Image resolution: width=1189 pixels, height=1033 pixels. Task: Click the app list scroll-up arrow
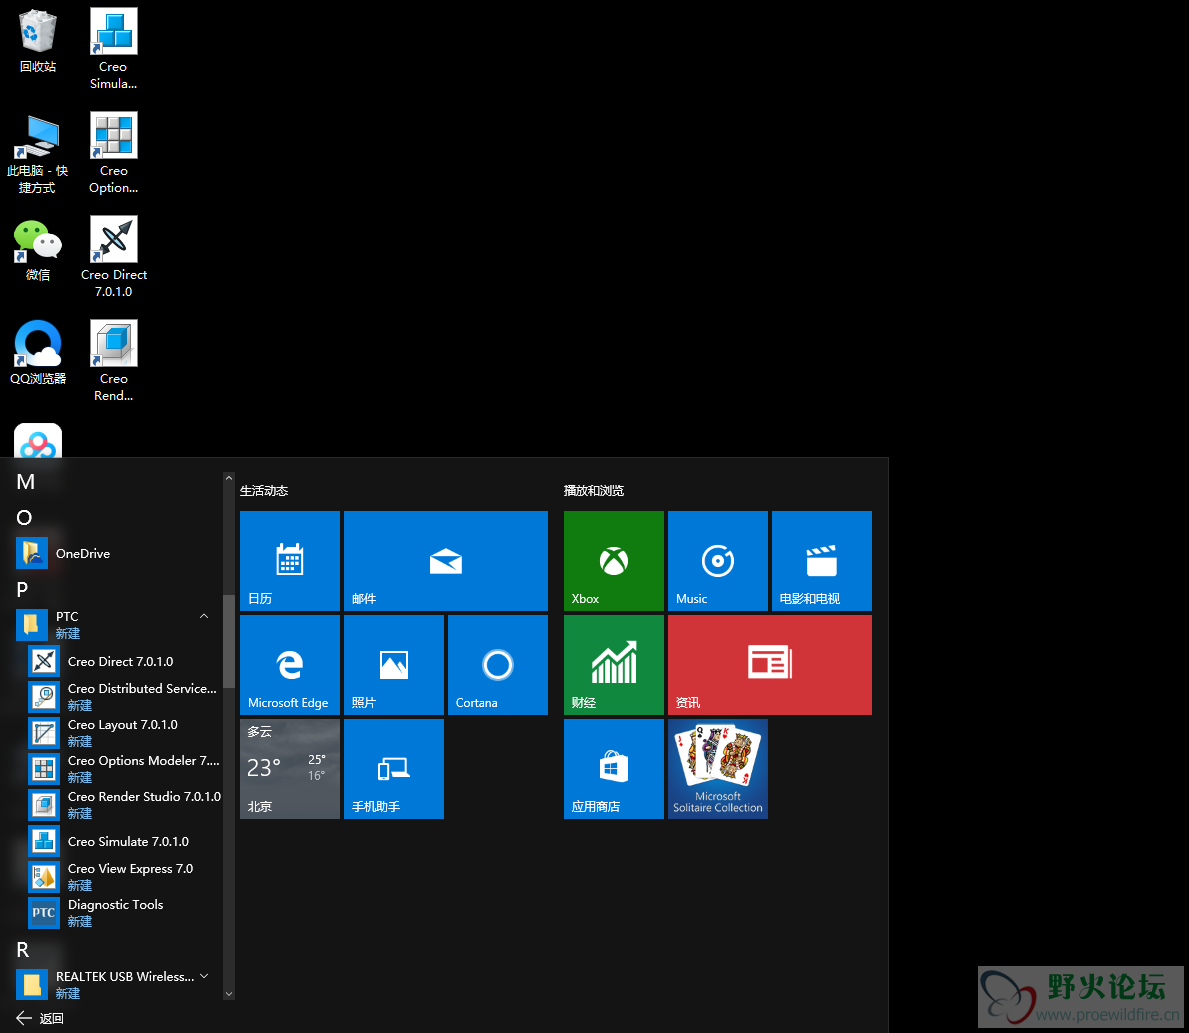(x=228, y=479)
